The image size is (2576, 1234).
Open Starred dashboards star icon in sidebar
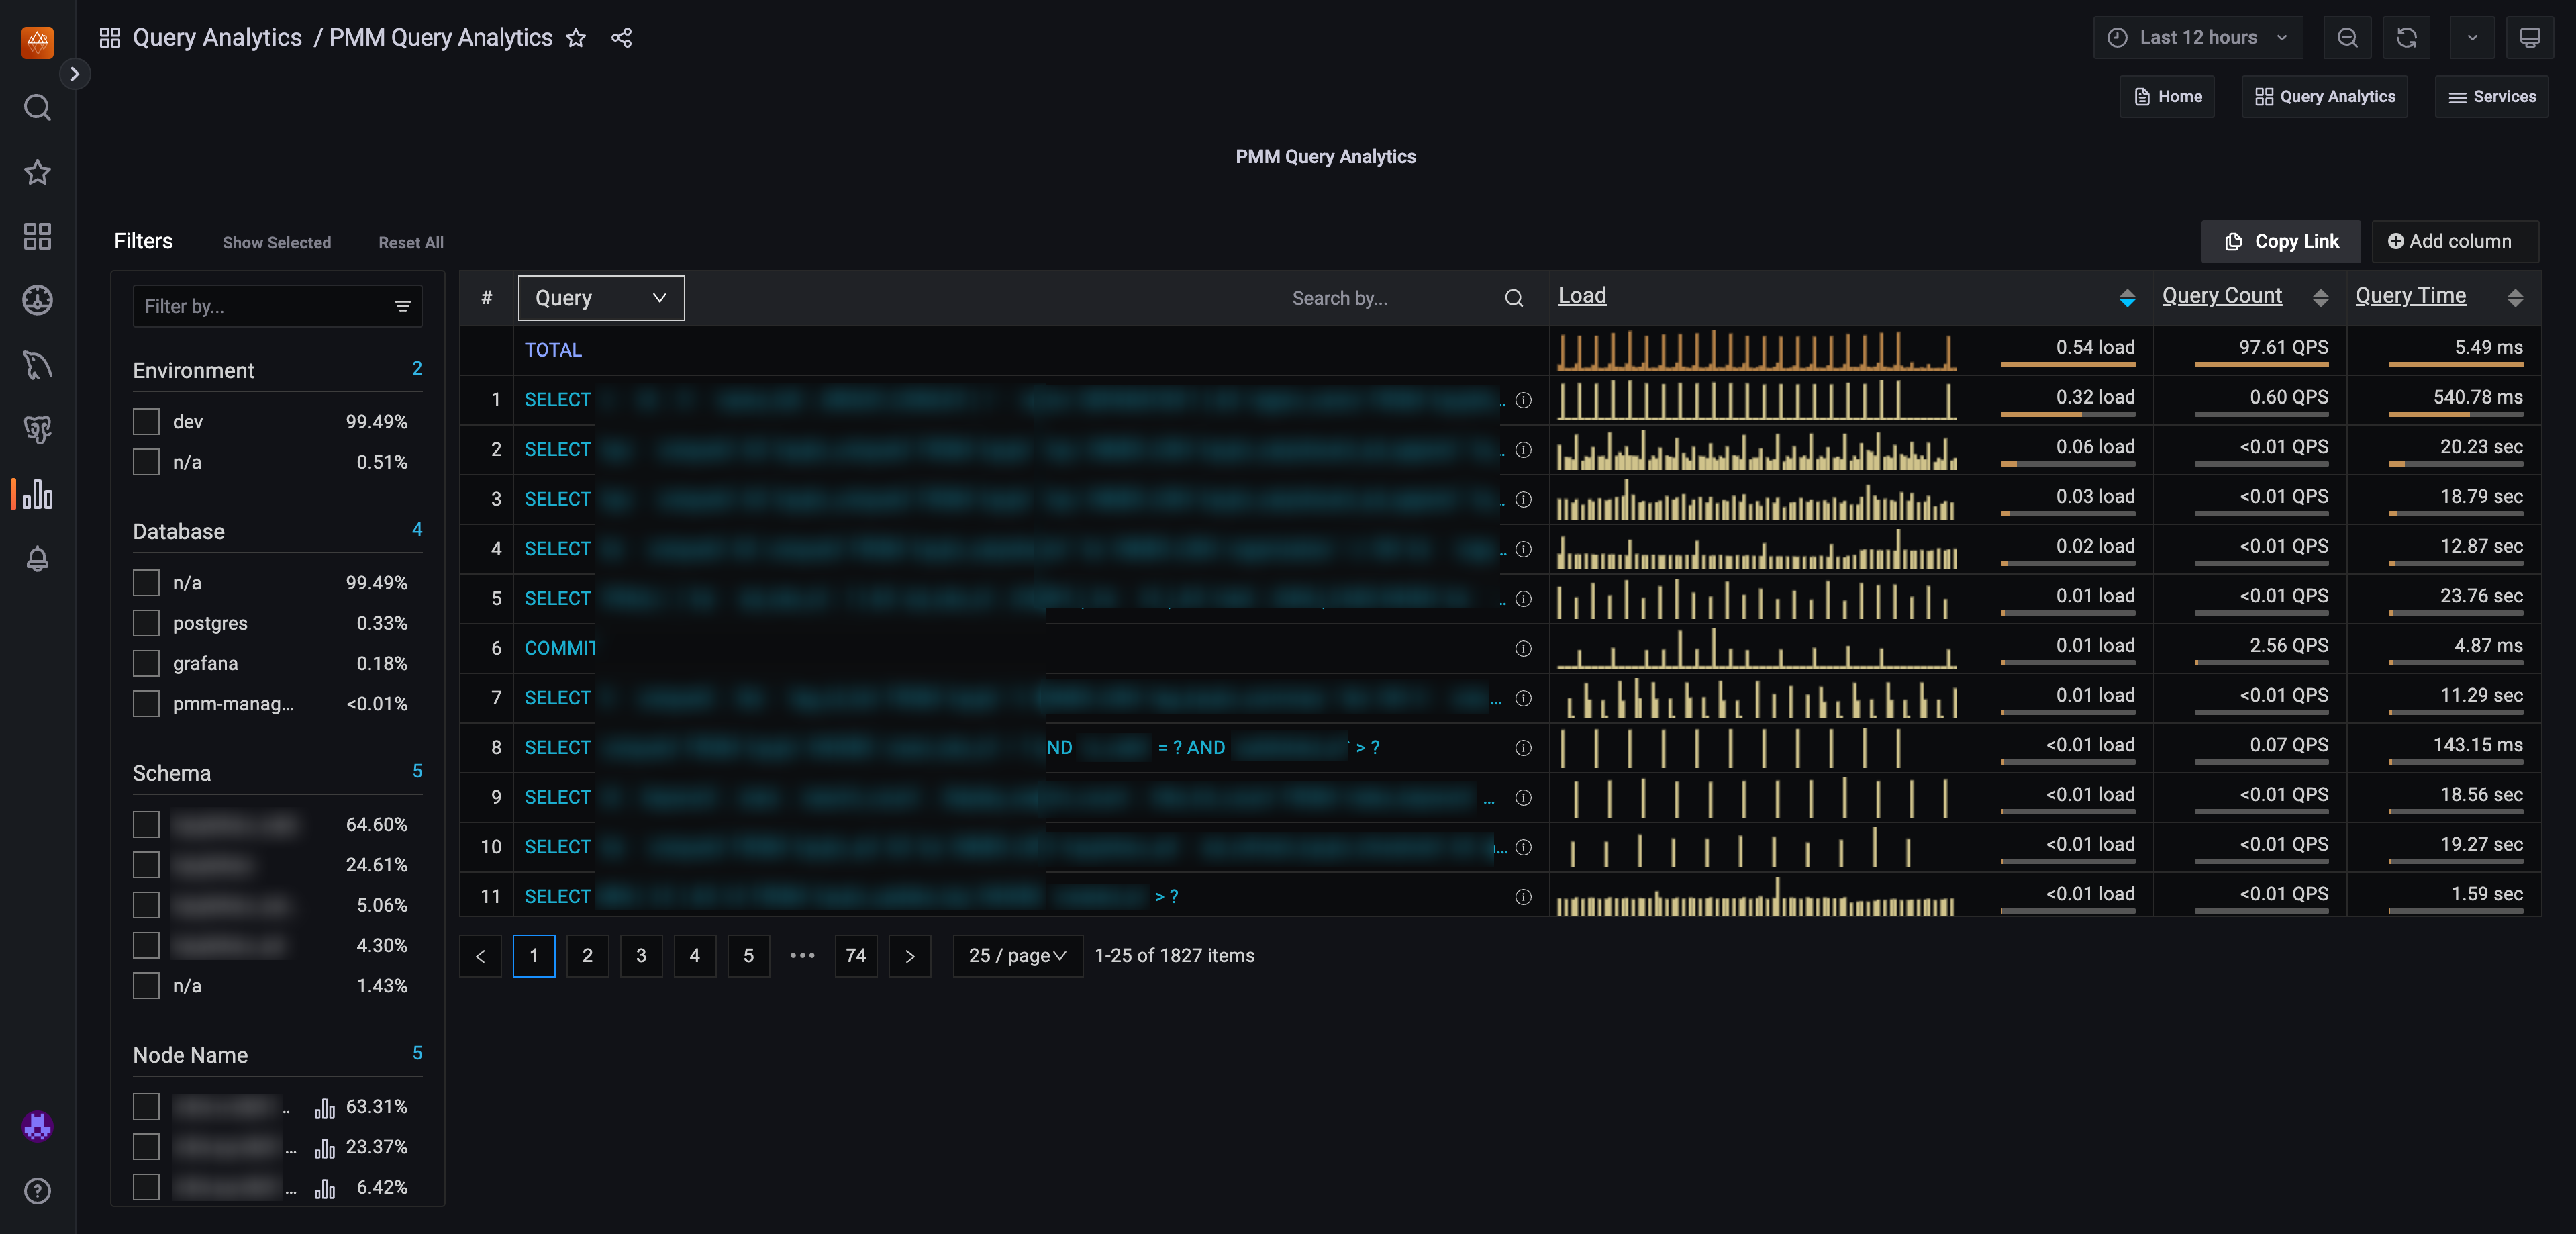click(x=37, y=172)
